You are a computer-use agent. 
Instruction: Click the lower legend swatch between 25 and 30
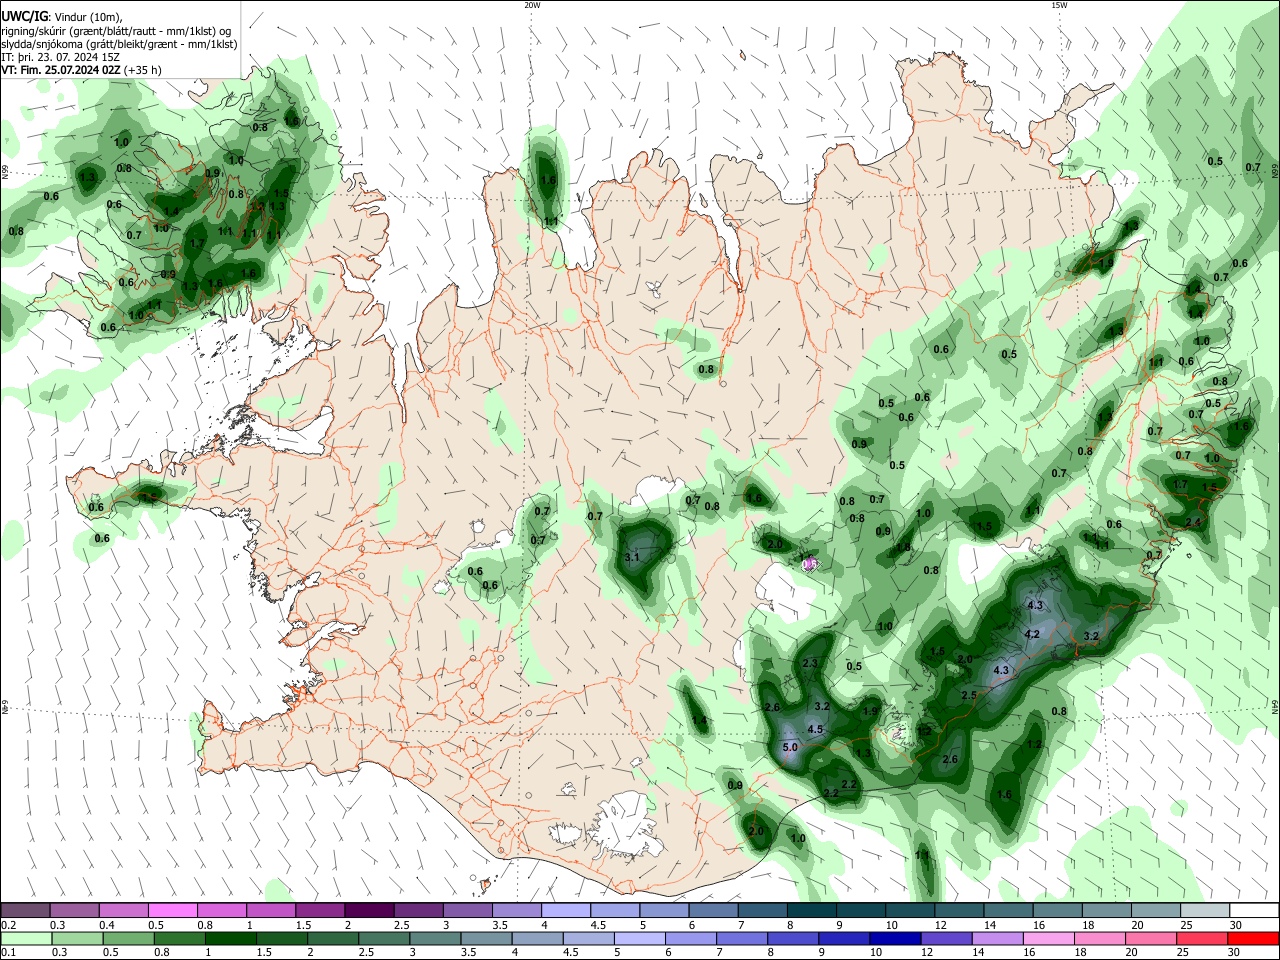[1204, 938]
